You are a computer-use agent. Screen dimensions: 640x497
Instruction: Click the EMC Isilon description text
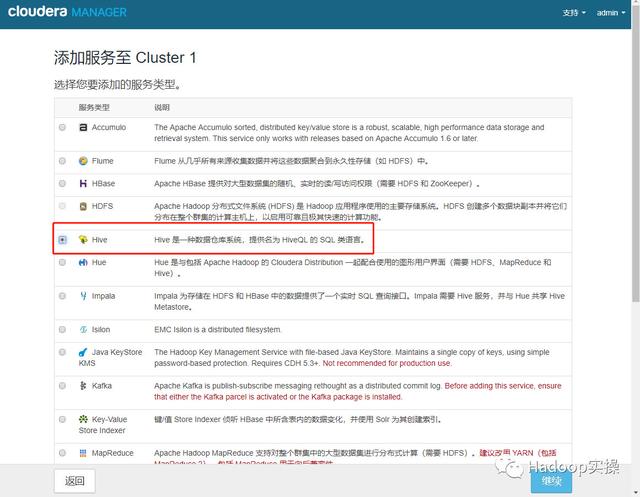(x=218, y=329)
